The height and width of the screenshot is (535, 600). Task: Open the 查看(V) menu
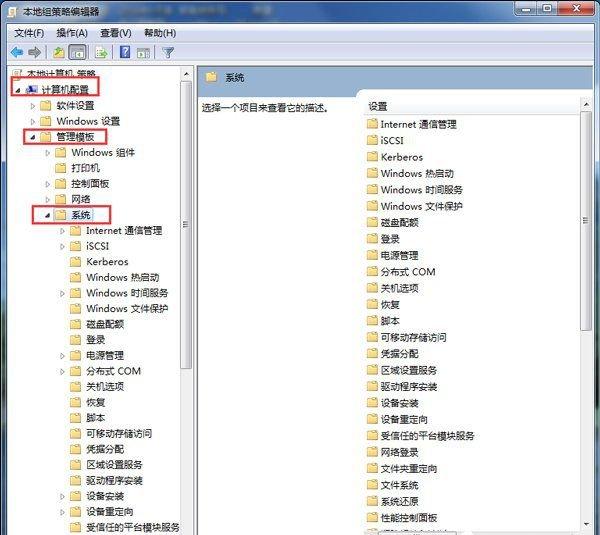click(116, 33)
